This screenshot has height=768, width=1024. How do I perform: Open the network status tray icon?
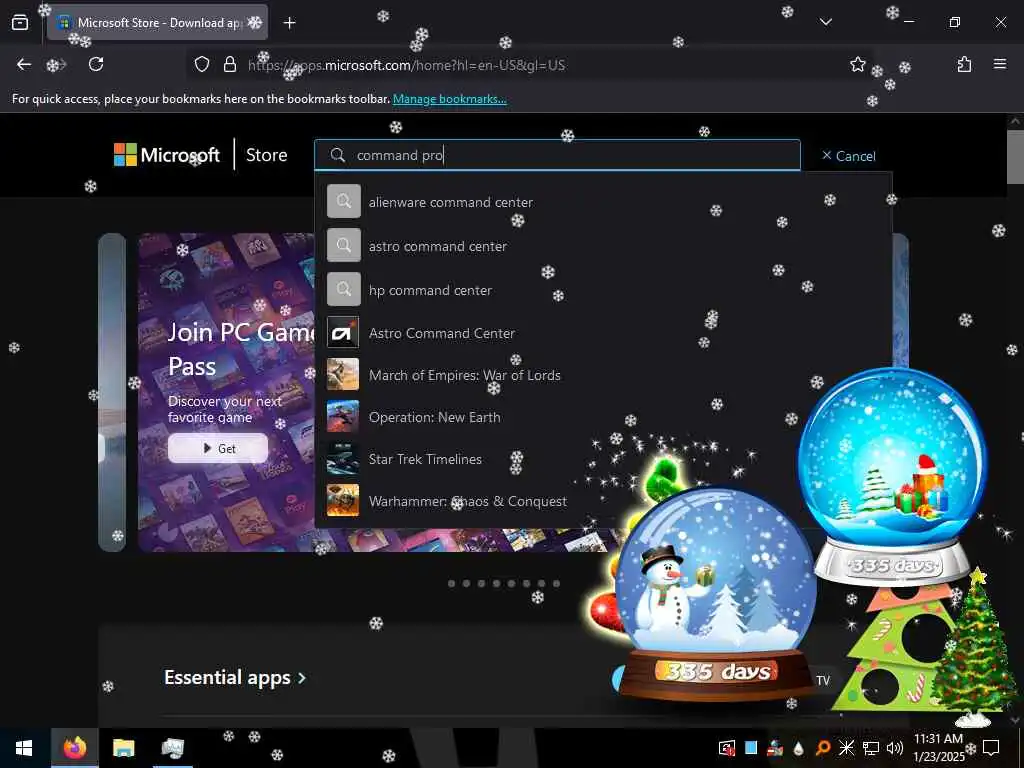pyautogui.click(x=871, y=748)
